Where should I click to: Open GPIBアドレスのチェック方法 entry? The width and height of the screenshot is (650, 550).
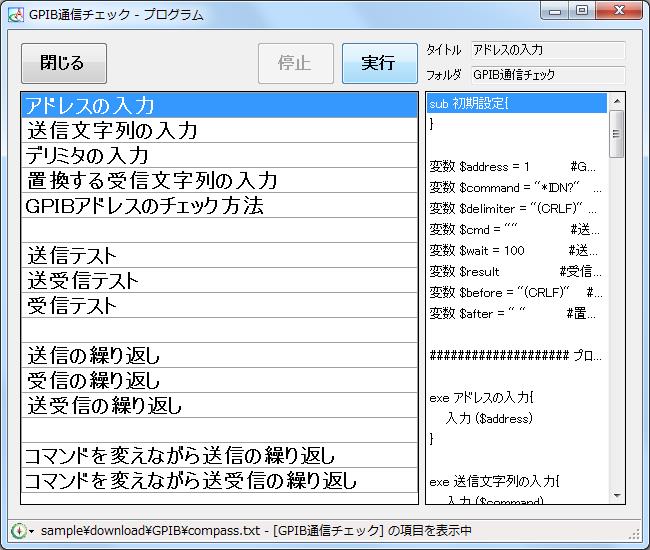pyautogui.click(x=219, y=205)
